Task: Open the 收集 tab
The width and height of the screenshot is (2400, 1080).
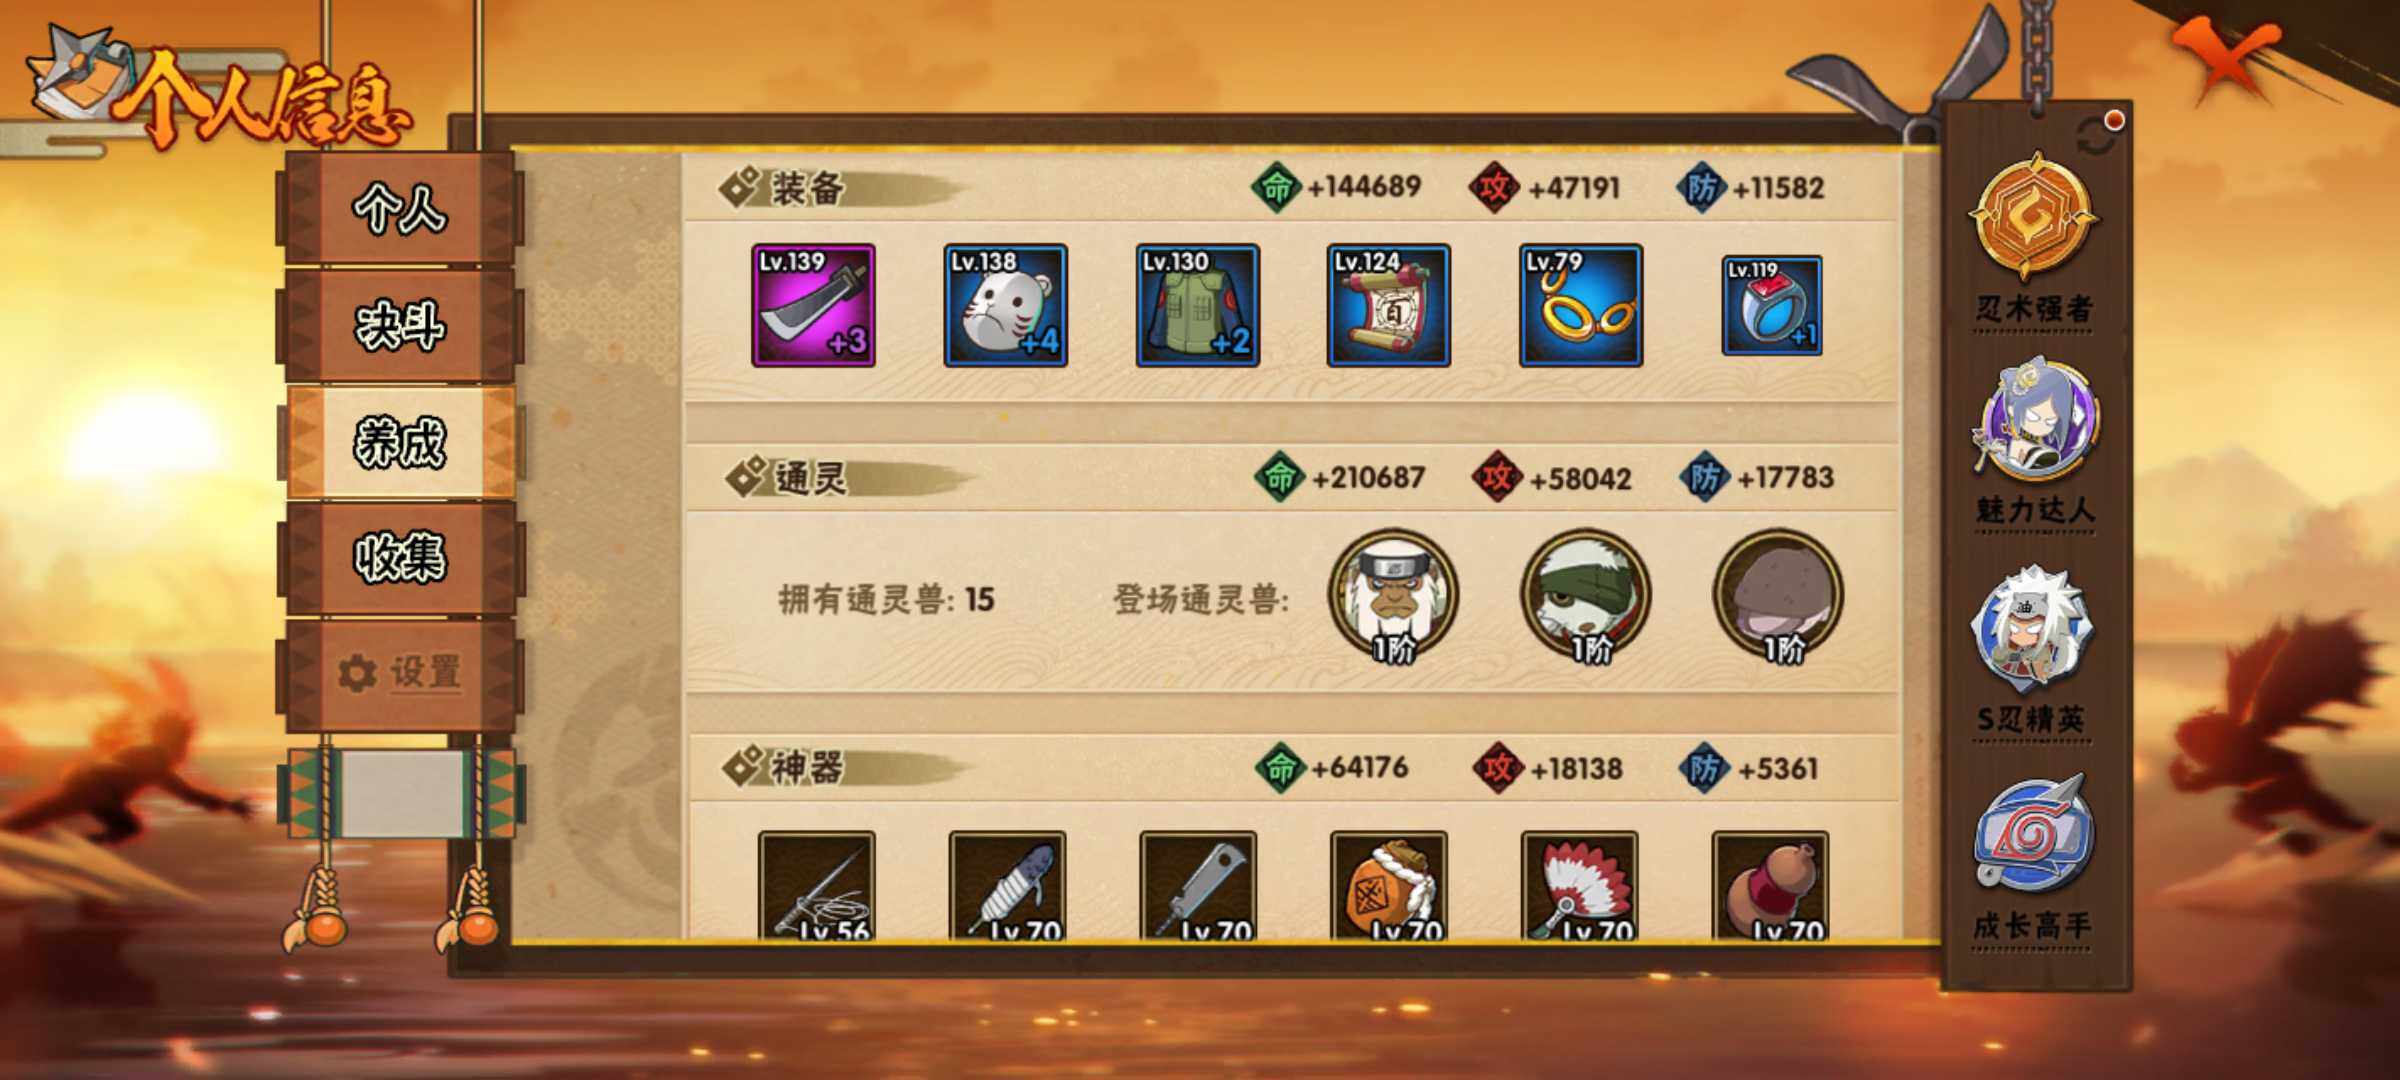Action: (400, 558)
